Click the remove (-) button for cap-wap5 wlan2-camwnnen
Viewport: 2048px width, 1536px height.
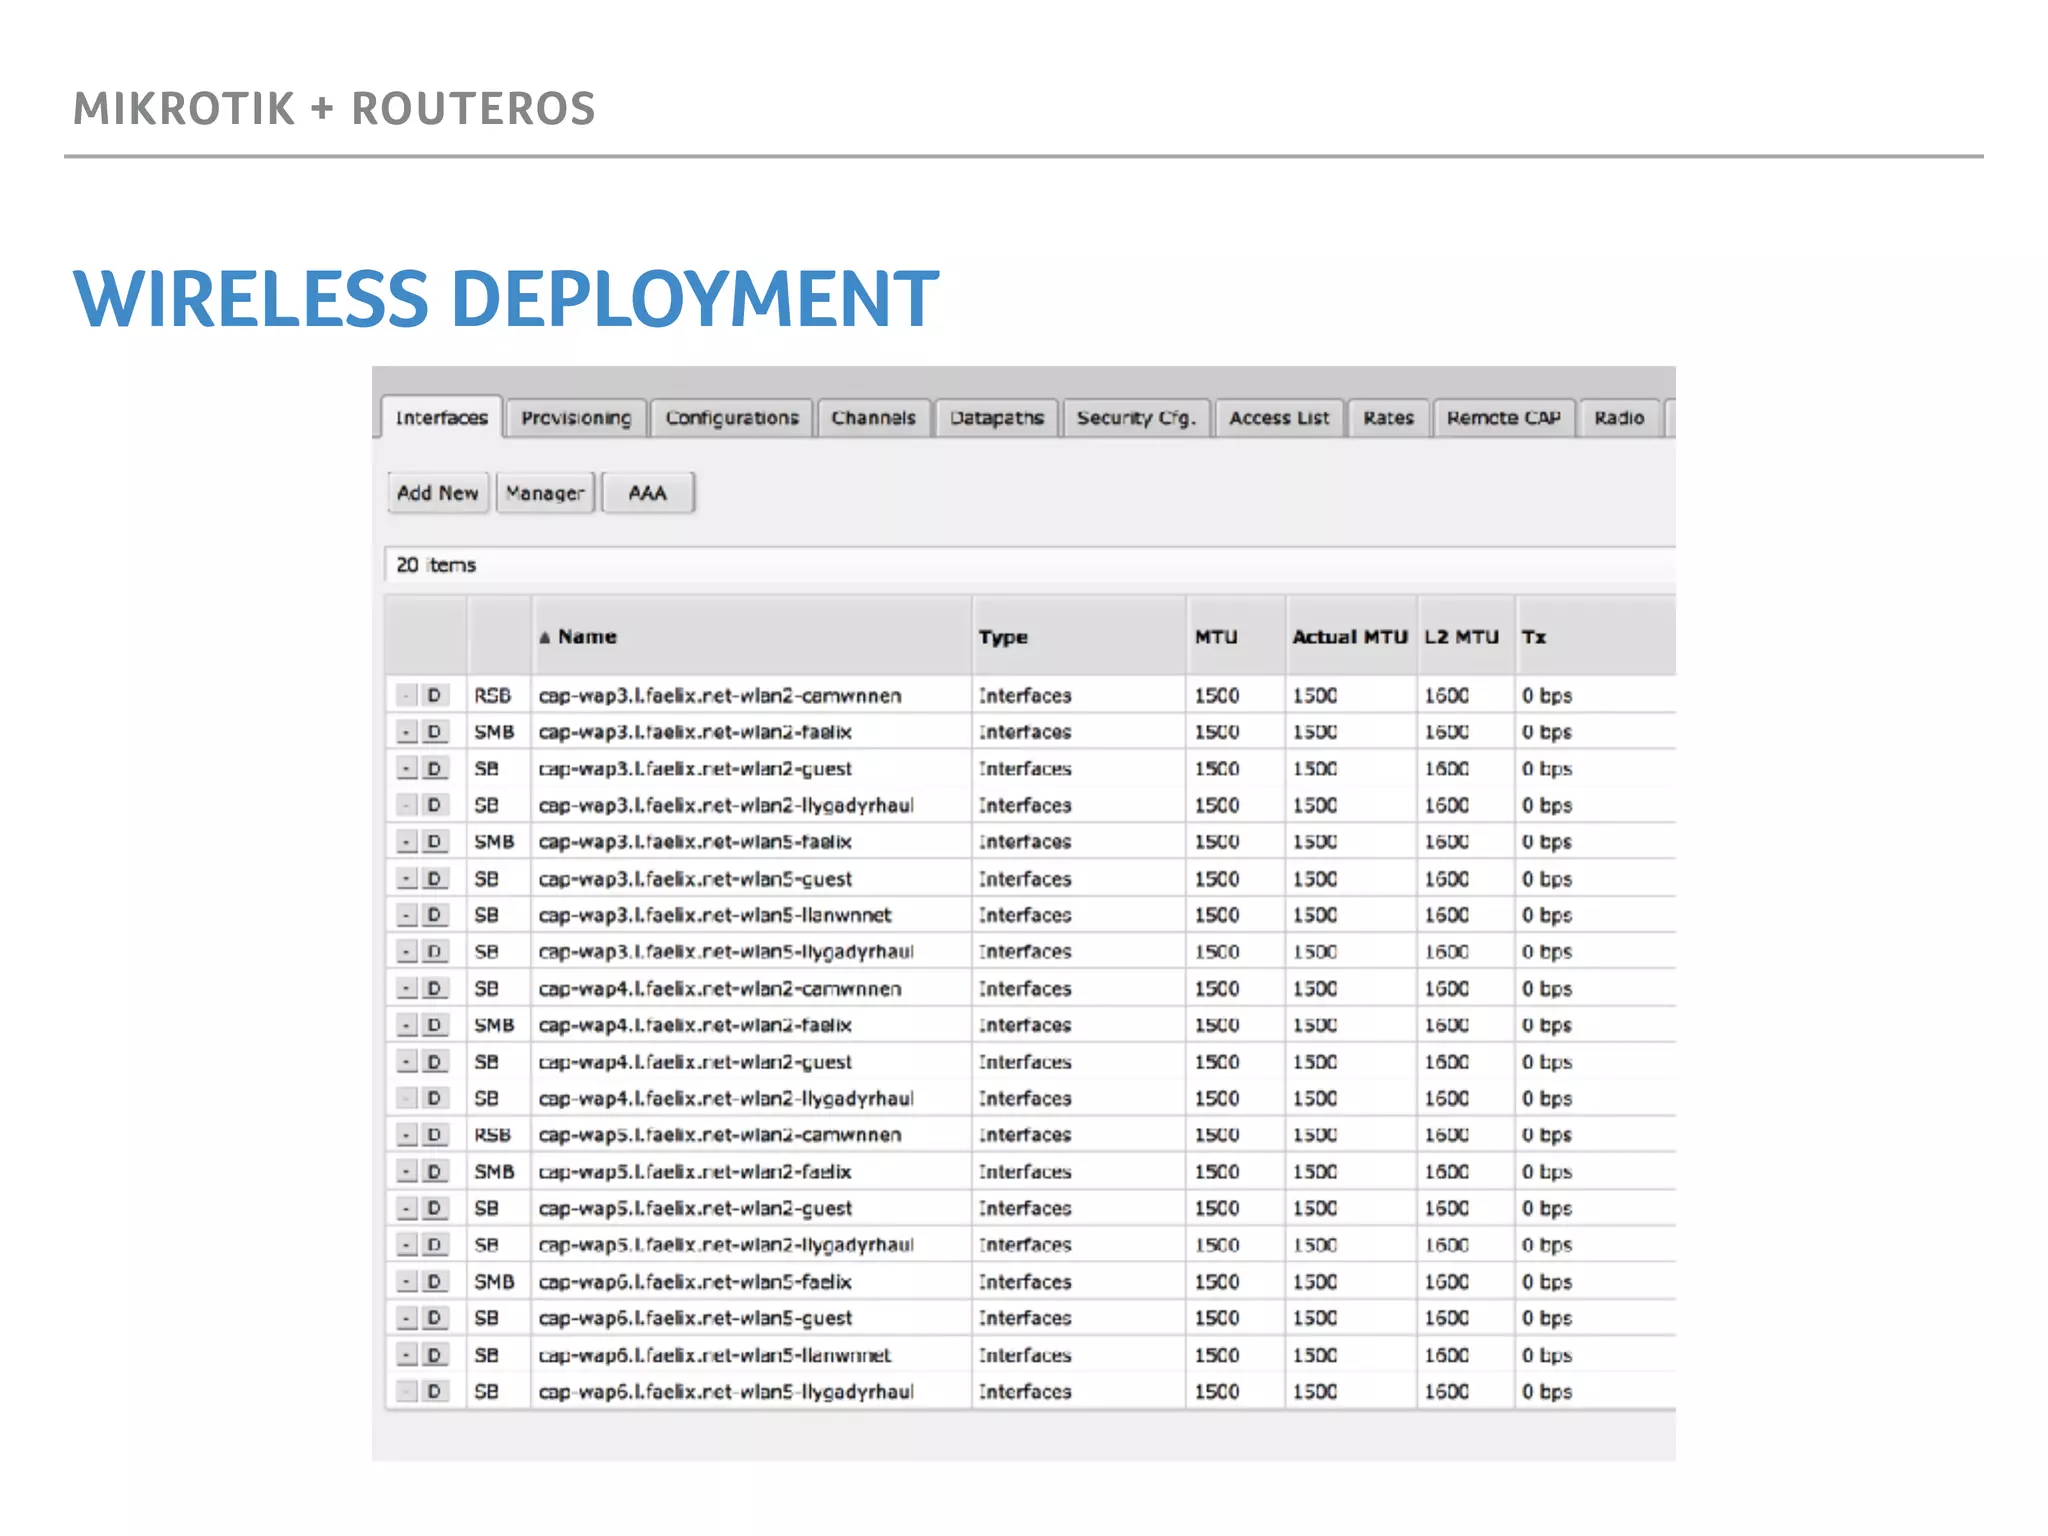click(x=406, y=1135)
